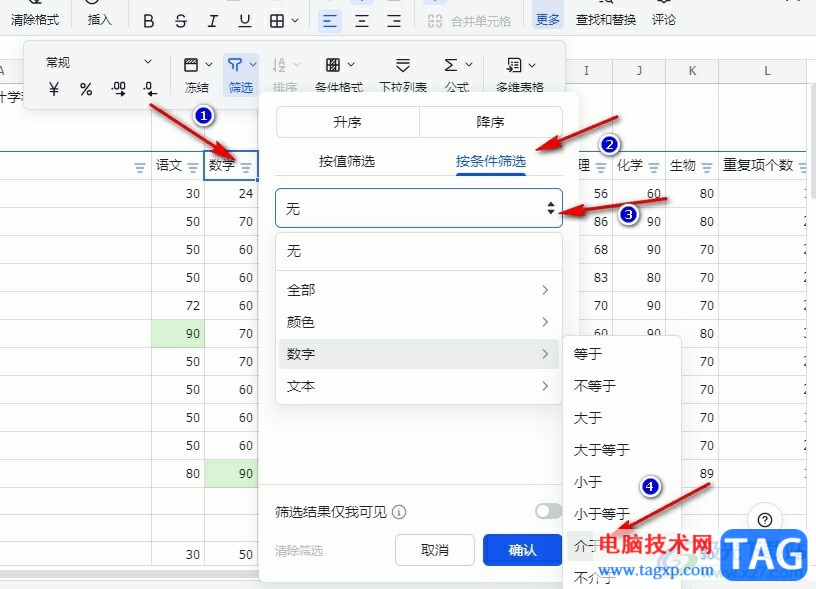Open 常规 number format dropdown
Screen dimensions: 816x589
click(x=98, y=62)
